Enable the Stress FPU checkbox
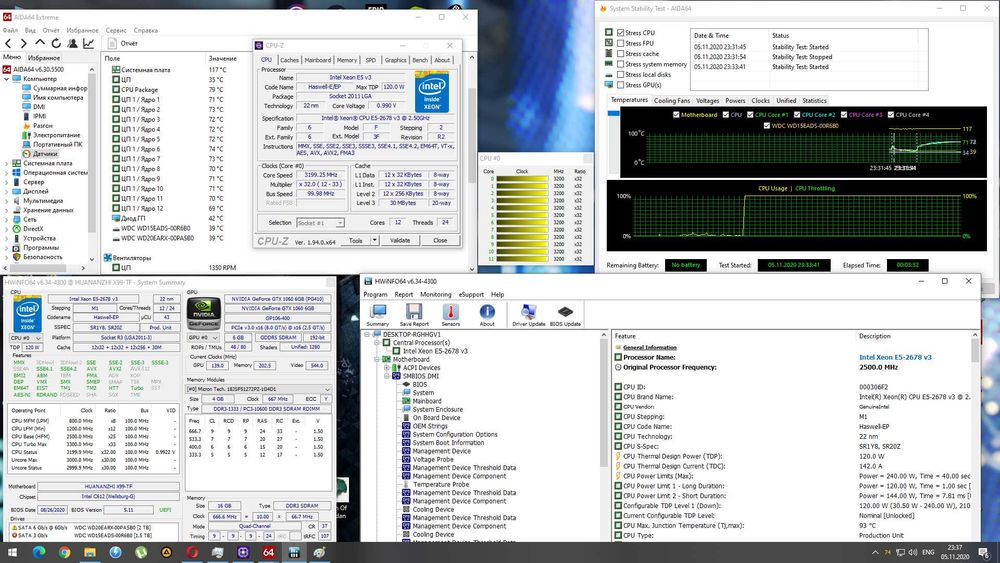 (621, 44)
